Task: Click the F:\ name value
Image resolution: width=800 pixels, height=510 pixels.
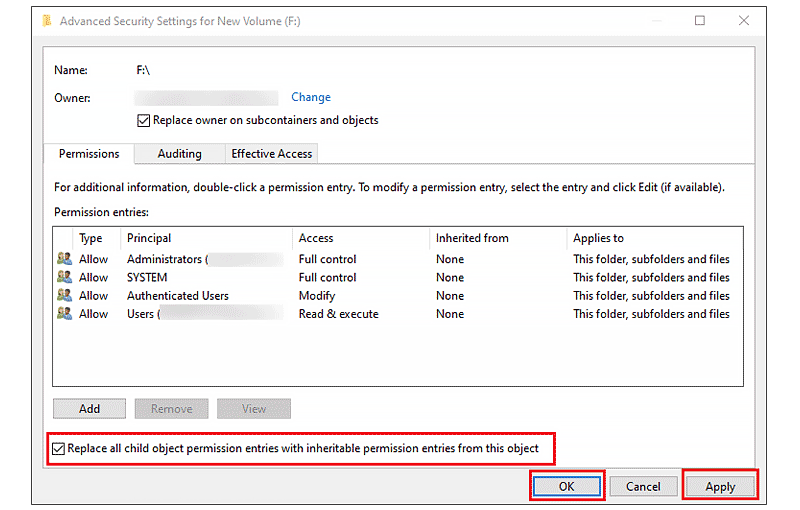Action: pos(143,70)
